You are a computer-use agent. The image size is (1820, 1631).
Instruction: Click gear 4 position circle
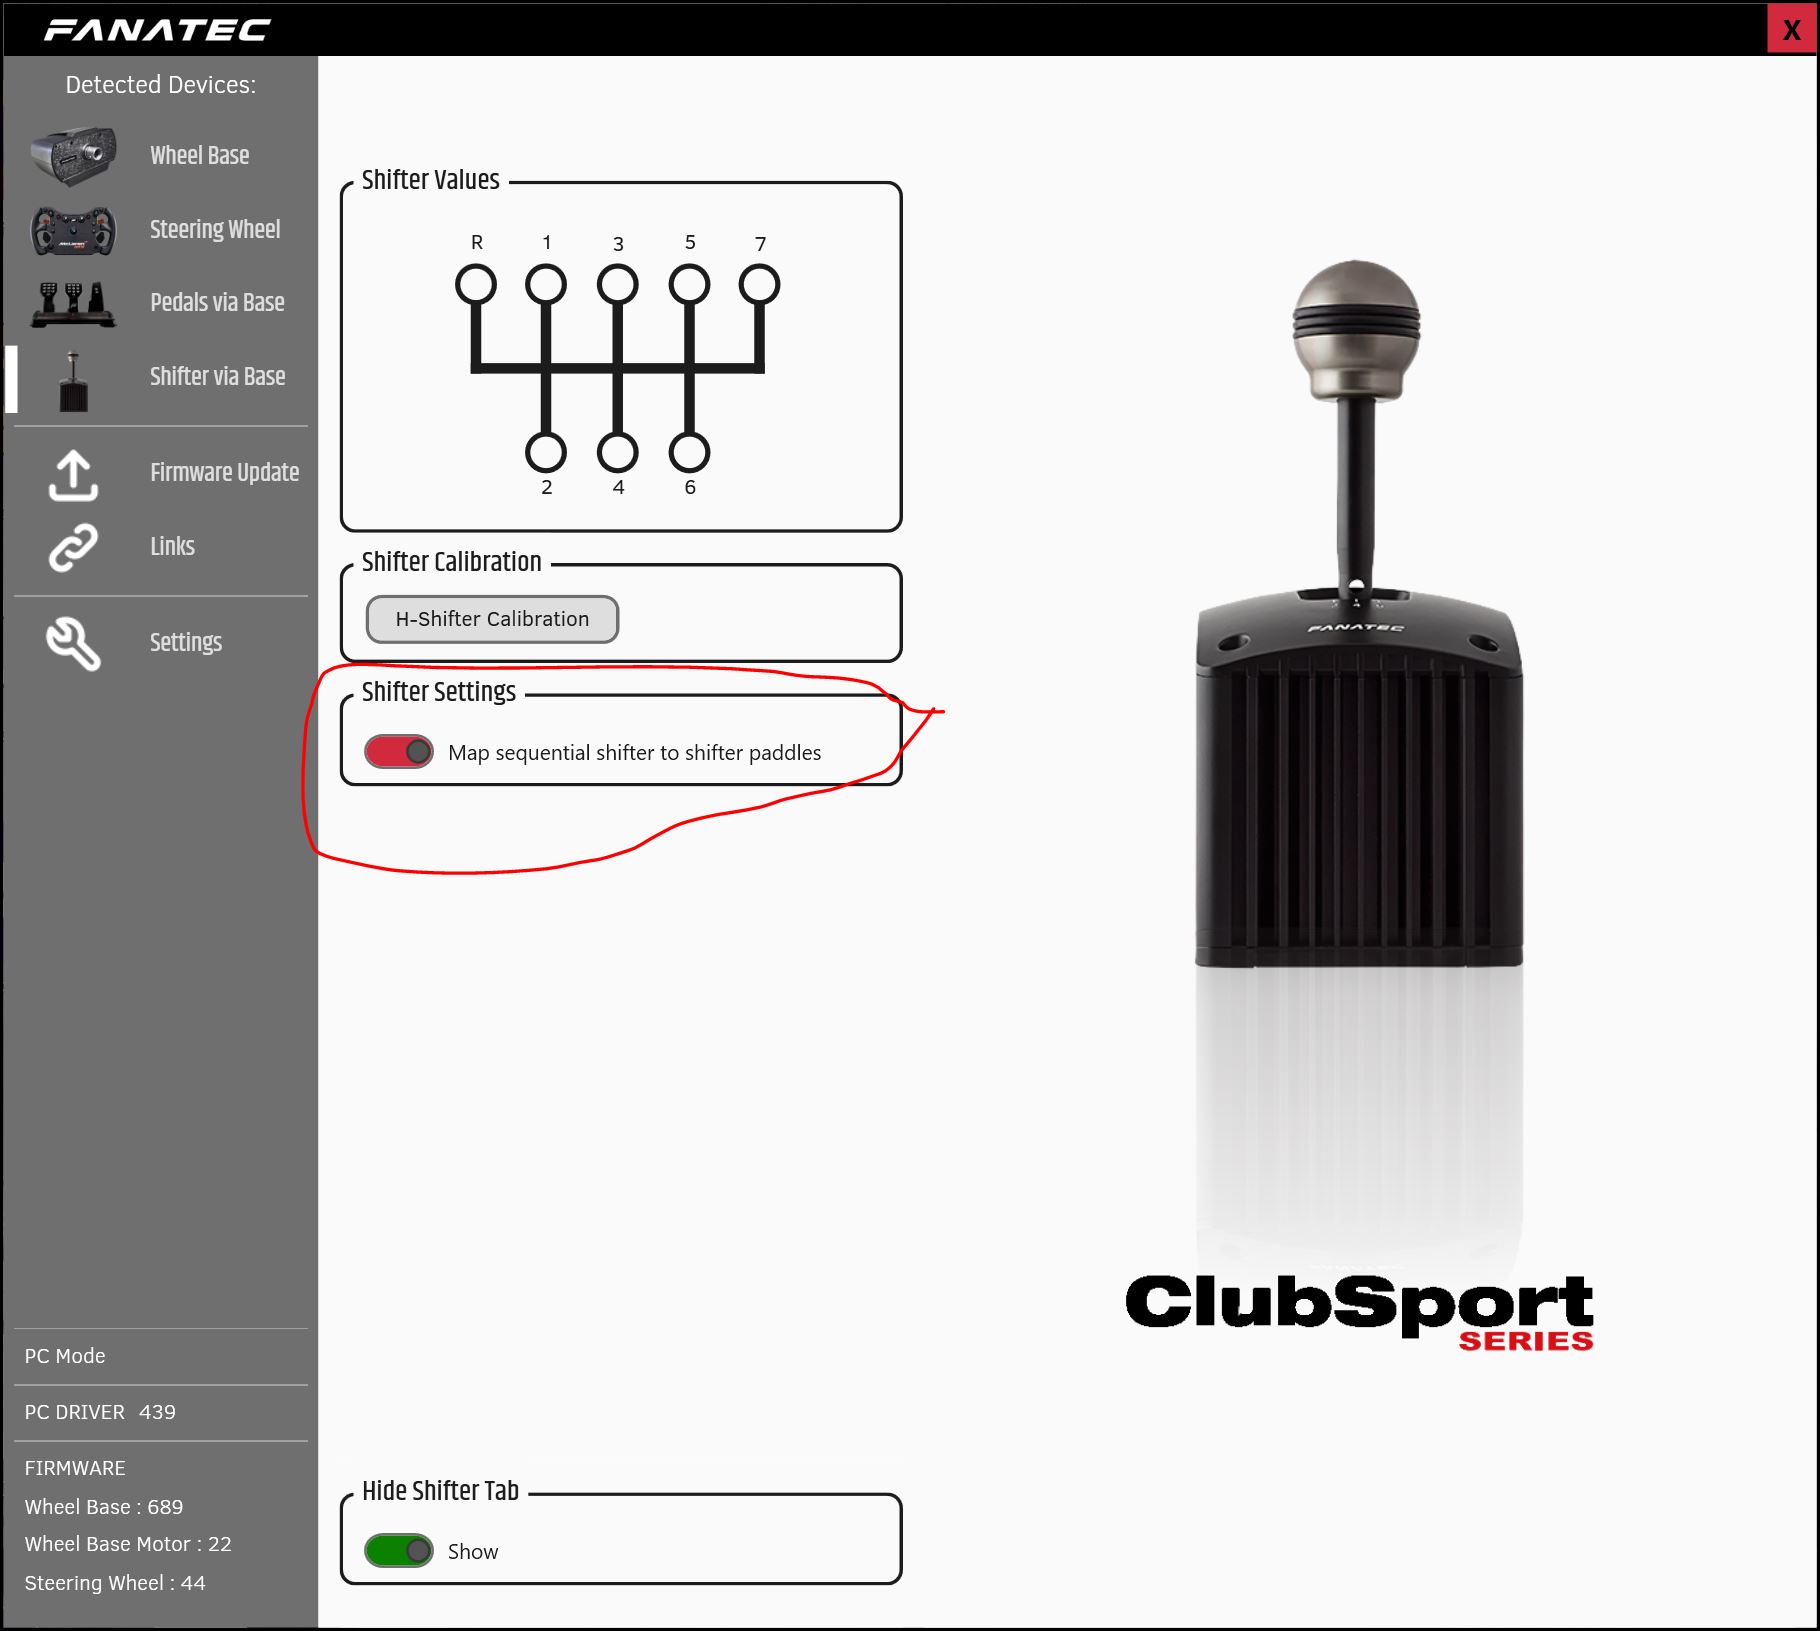tap(618, 452)
